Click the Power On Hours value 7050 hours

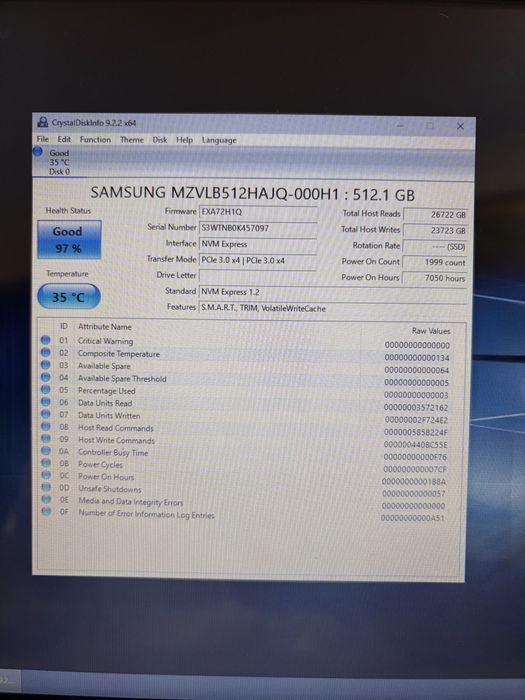pos(435,278)
